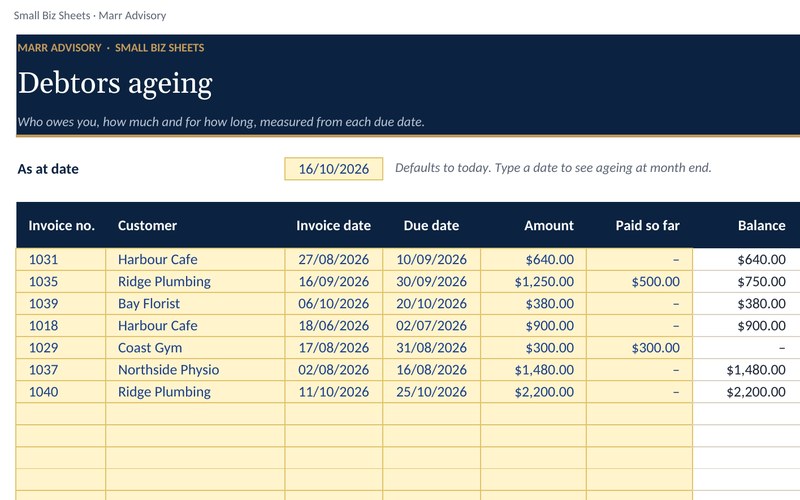Select due date 25/10/2026

pyautogui.click(x=432, y=391)
